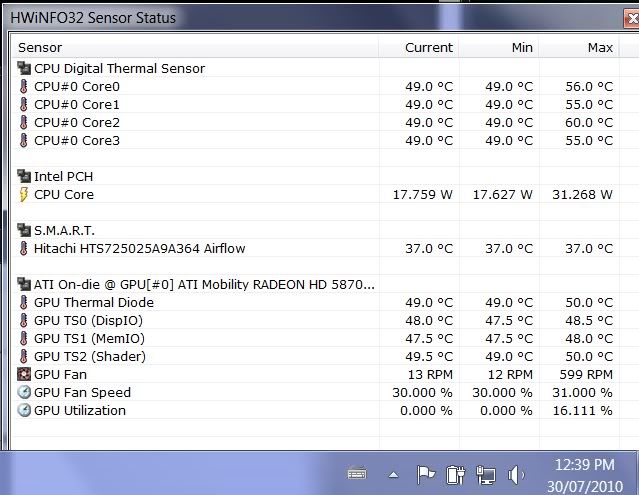Click the network connection tray icon

click(x=486, y=475)
